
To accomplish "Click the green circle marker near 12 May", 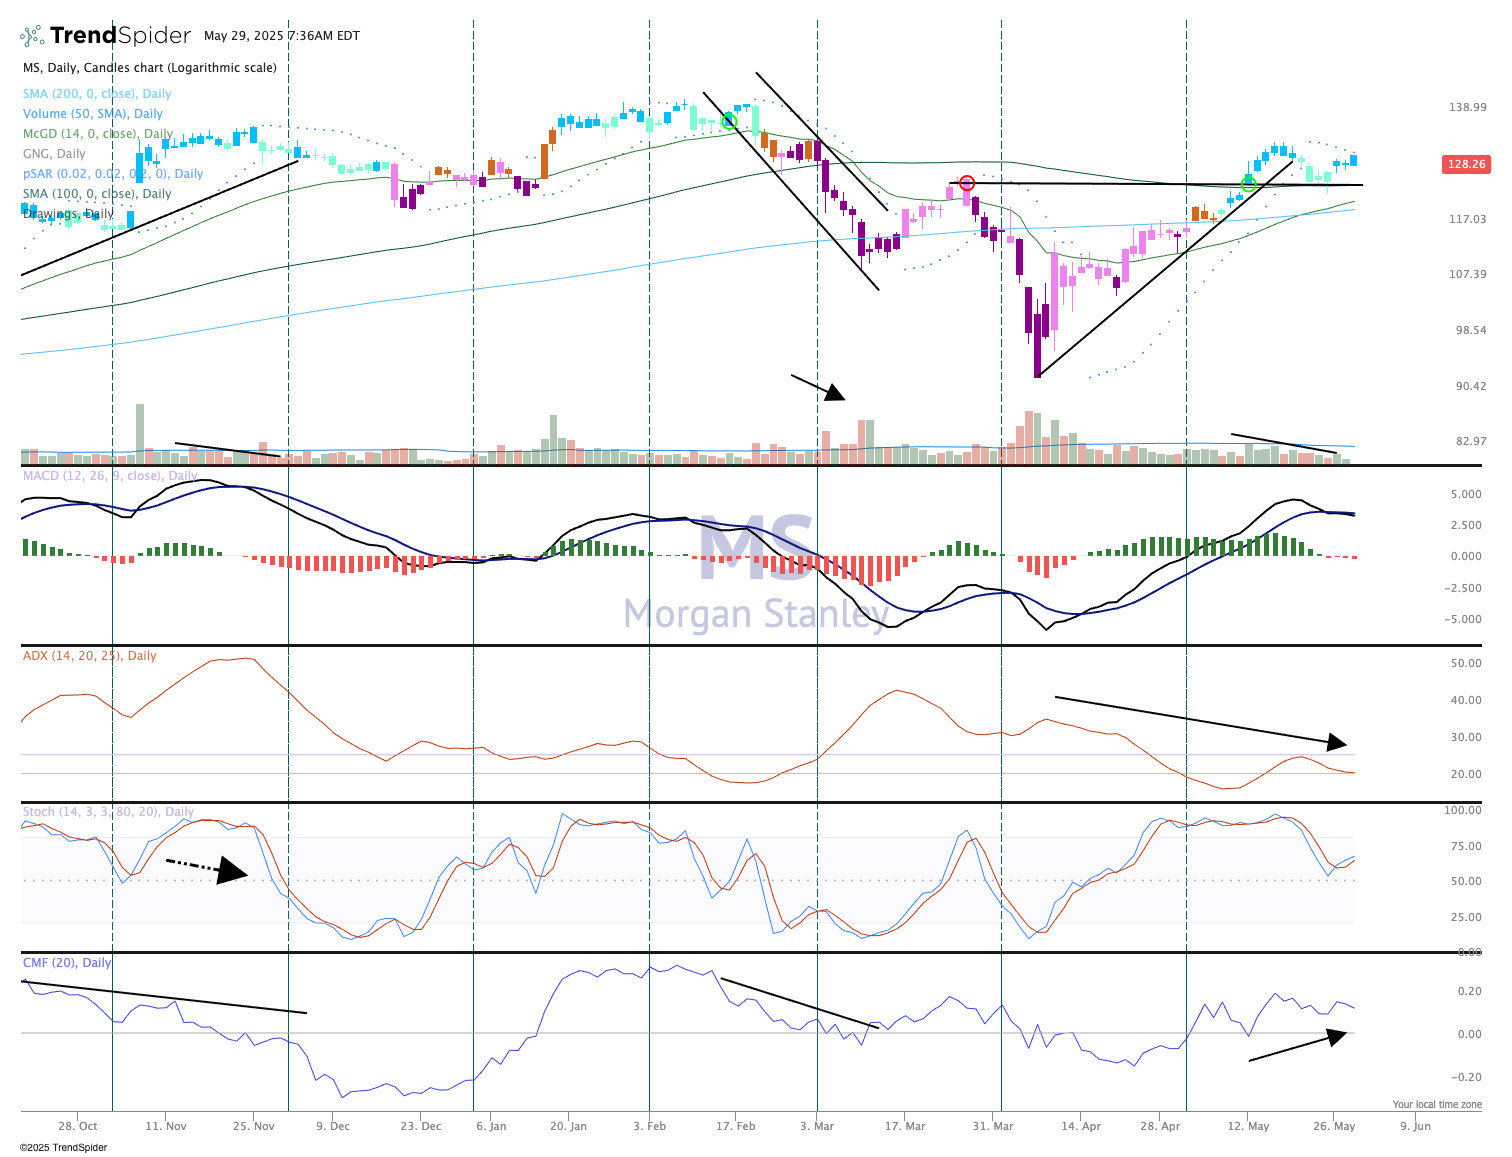I will 1248,184.
